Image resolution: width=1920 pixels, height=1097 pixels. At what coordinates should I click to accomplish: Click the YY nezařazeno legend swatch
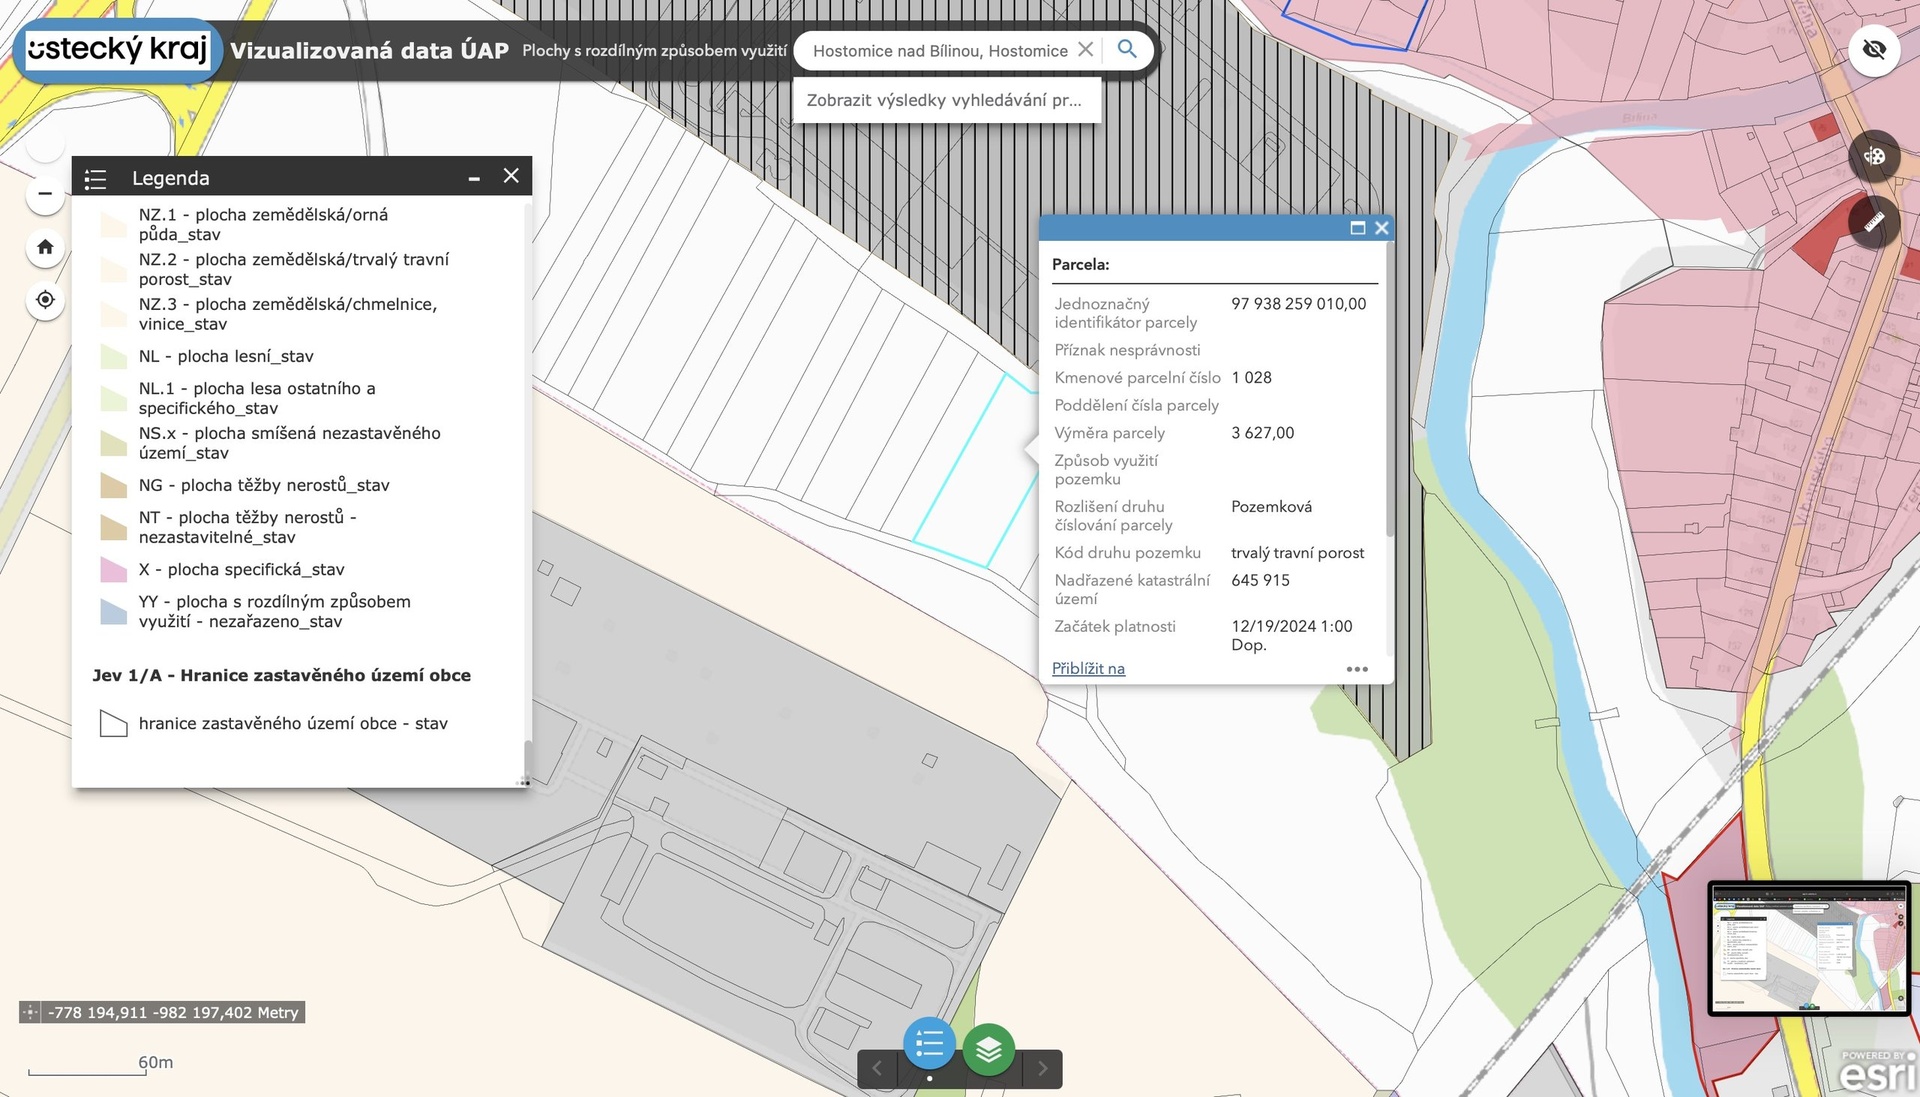(114, 611)
